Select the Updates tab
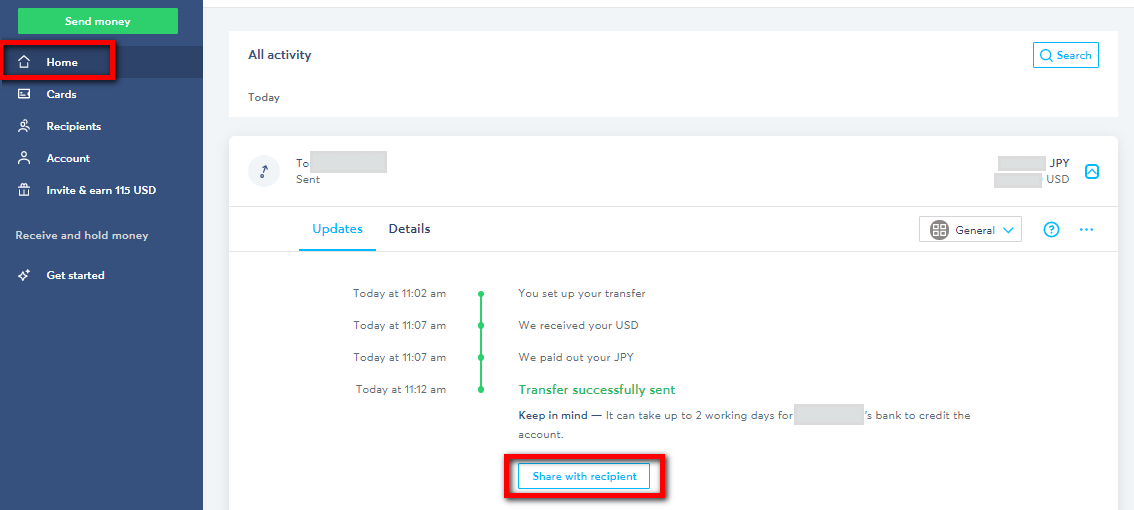 point(337,229)
